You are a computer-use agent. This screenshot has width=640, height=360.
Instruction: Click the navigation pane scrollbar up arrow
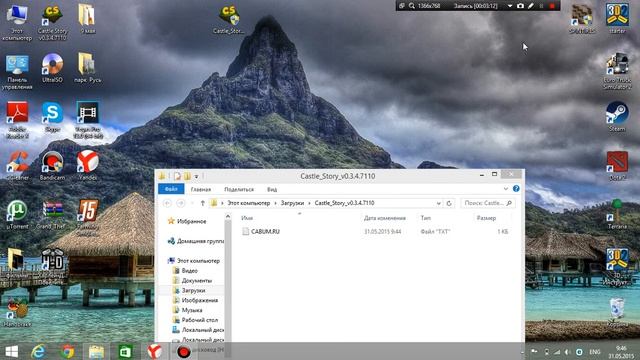click(x=228, y=217)
